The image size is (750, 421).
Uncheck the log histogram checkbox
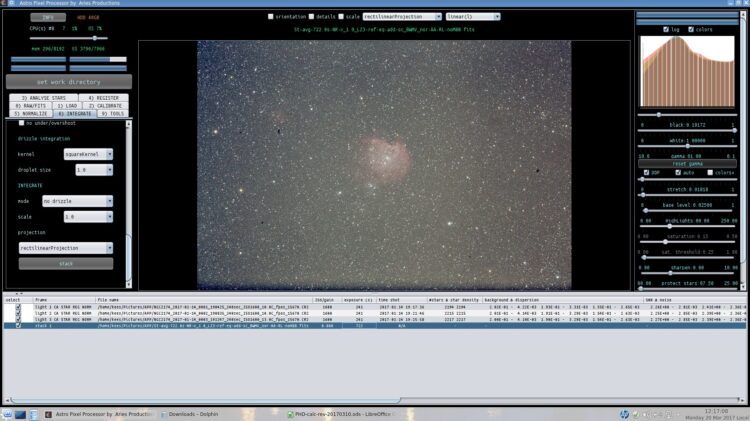coord(666,29)
